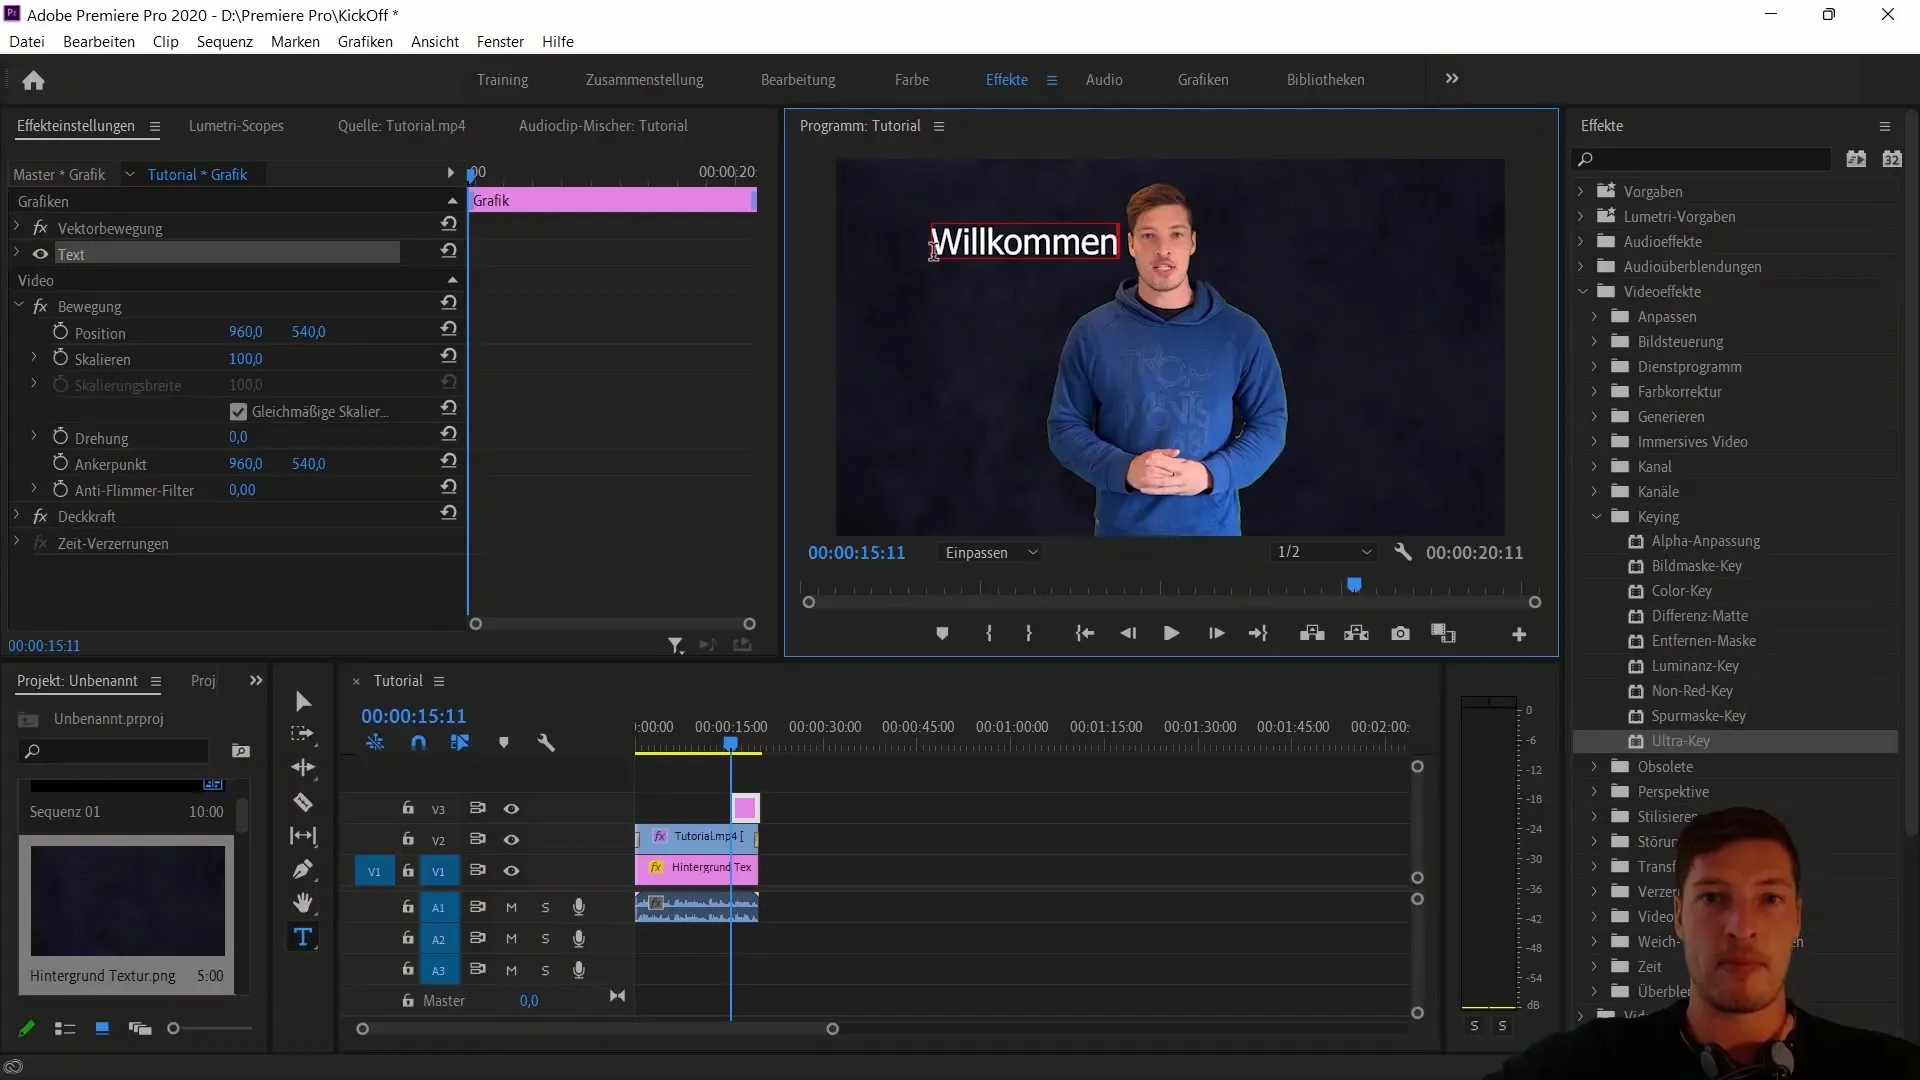Collapse the Videoeffekte folder
The width and height of the screenshot is (1920, 1080).
click(x=1582, y=291)
